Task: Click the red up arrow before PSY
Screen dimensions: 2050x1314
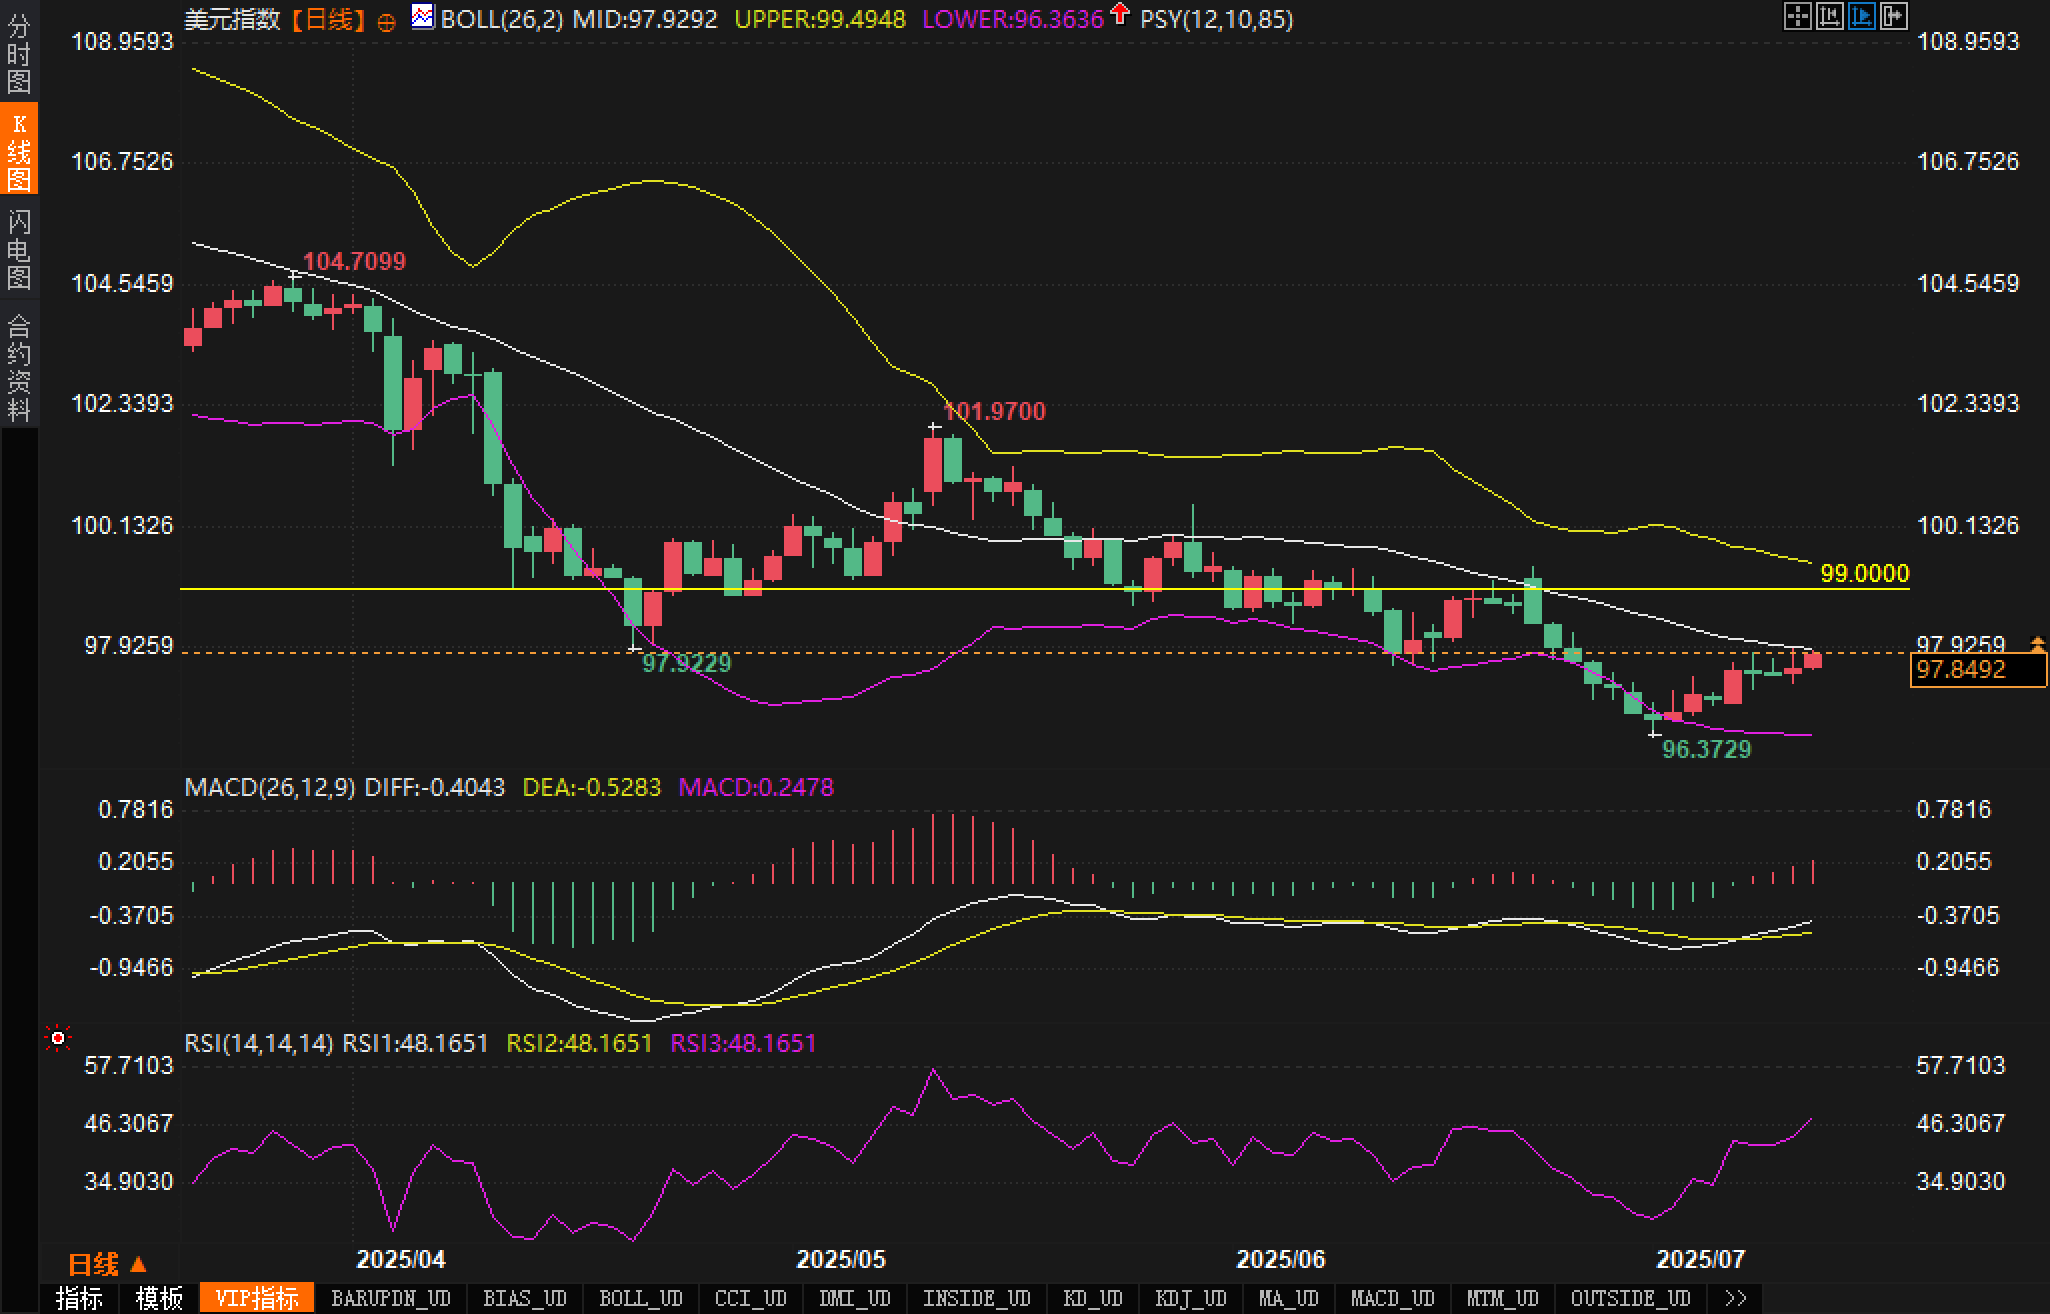Action: pyautogui.click(x=1120, y=14)
